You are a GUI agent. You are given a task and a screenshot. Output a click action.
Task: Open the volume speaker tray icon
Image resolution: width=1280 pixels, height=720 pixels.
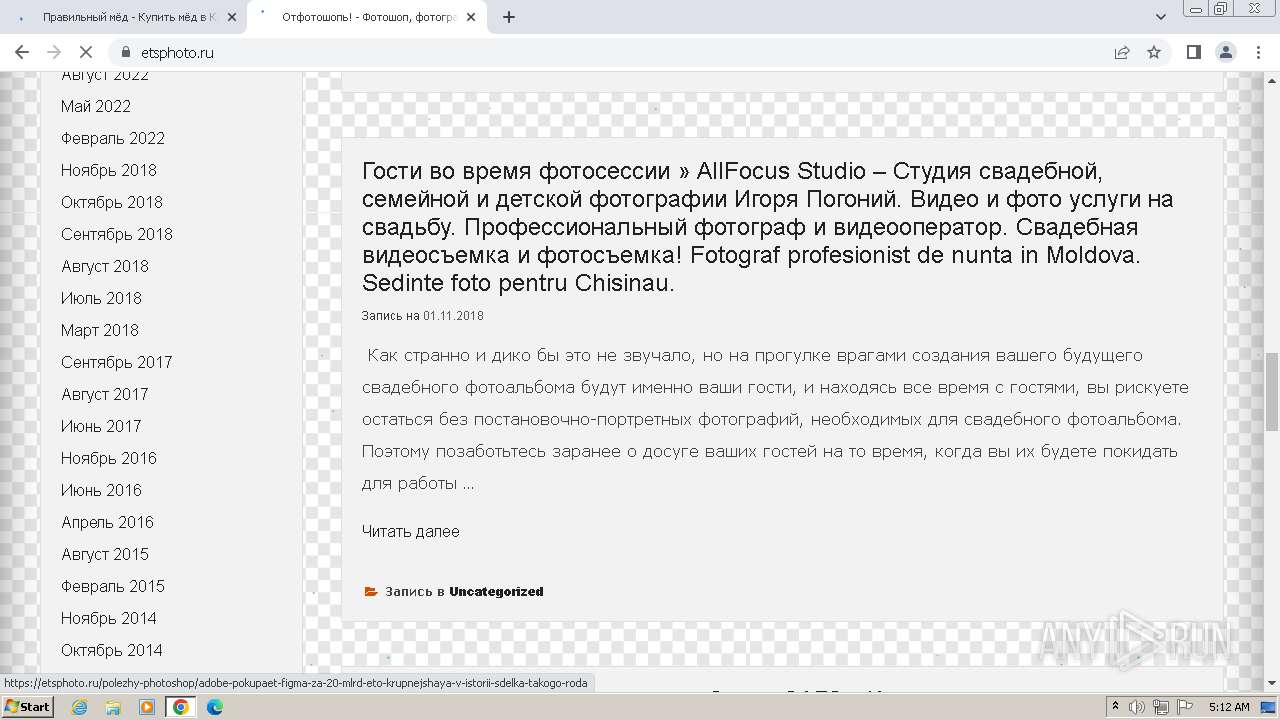(x=1138, y=707)
